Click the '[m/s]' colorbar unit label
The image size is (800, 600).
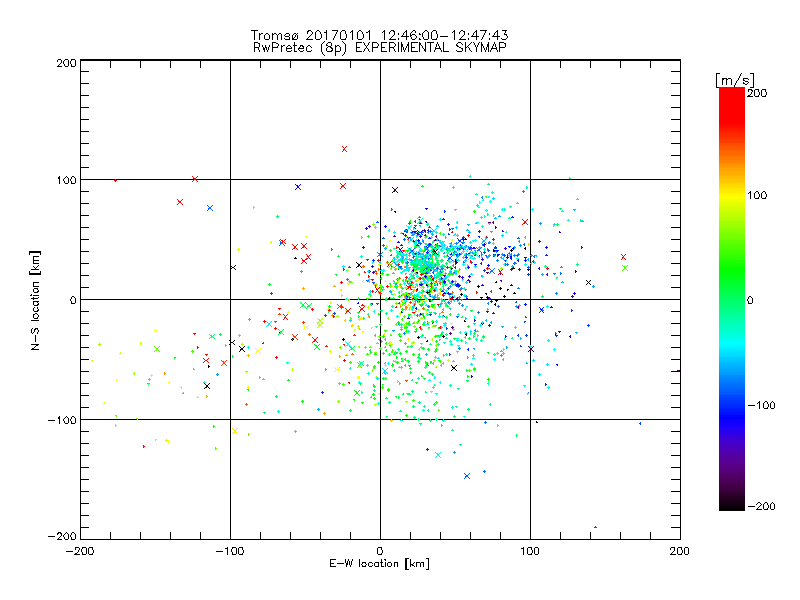(x=734, y=80)
